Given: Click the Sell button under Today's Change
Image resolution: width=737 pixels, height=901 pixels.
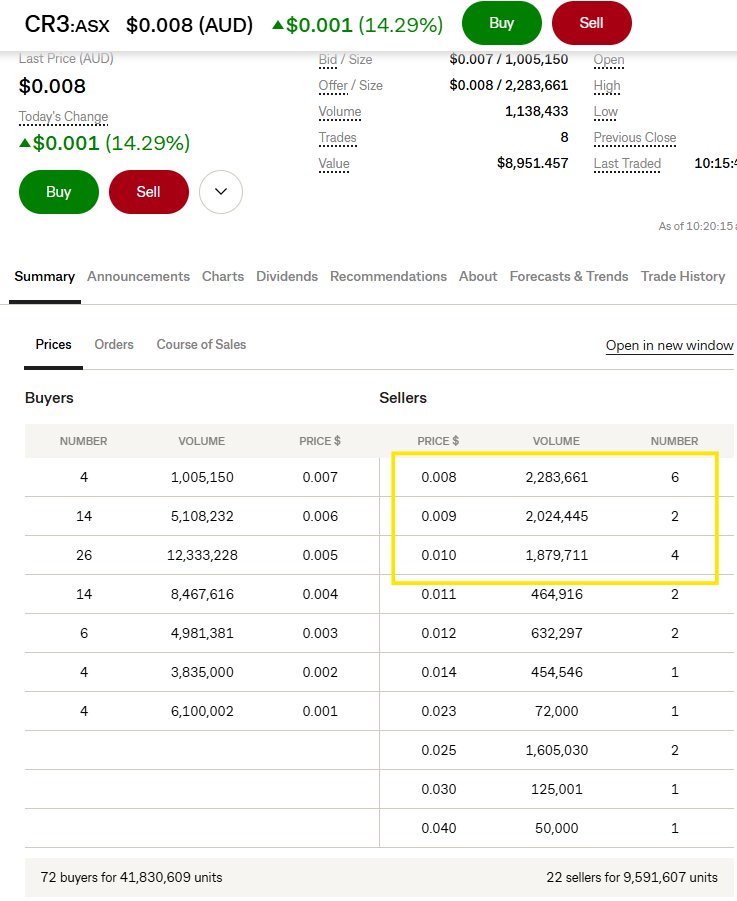Looking at the screenshot, I should pyautogui.click(x=148, y=192).
